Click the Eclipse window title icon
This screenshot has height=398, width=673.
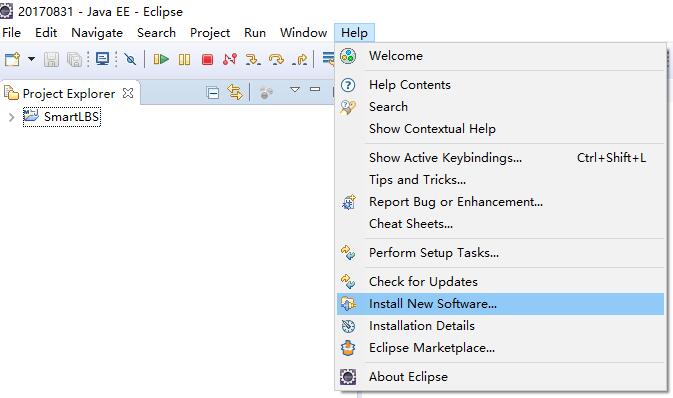coord(6,11)
